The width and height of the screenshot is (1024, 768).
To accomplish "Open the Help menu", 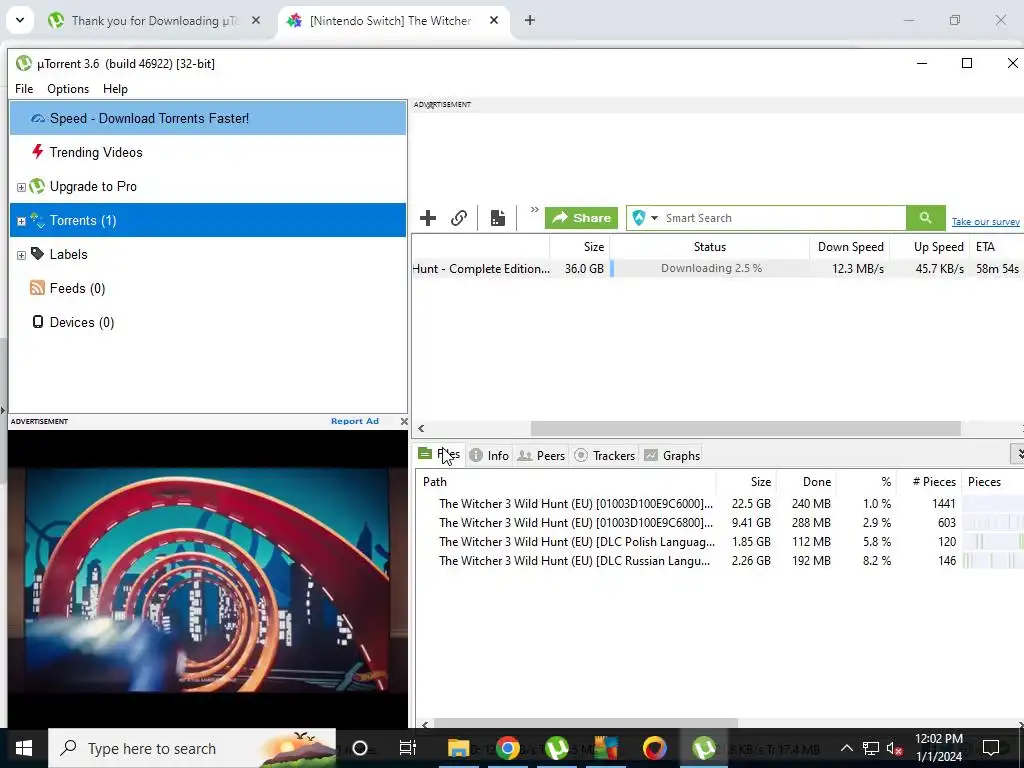I will coord(115,89).
